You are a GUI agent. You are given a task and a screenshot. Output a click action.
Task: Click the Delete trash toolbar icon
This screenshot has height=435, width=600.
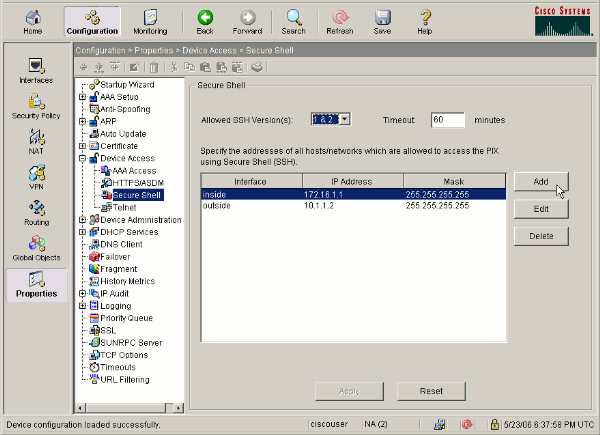pyautogui.click(x=154, y=67)
